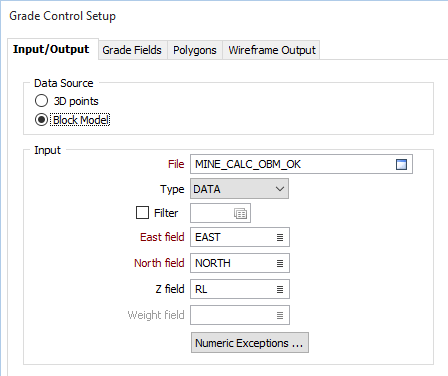Switch to the Polygons tab
This screenshot has height=376, width=448.
(195, 50)
